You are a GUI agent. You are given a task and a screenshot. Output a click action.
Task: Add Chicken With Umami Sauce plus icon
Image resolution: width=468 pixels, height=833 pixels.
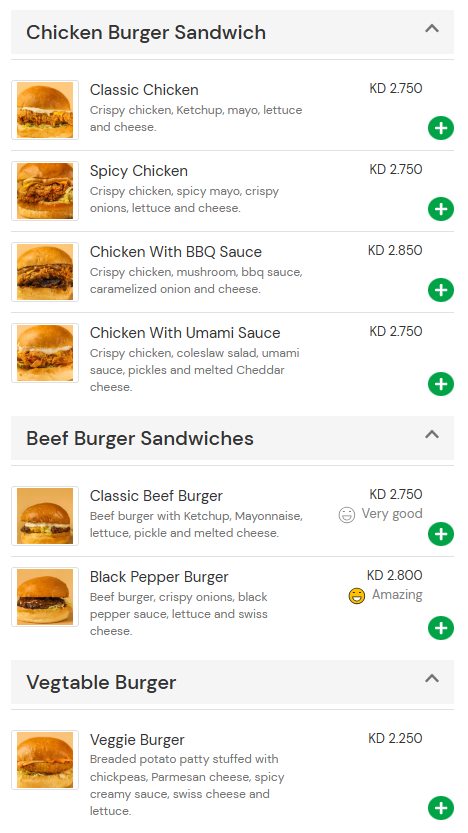click(x=441, y=384)
